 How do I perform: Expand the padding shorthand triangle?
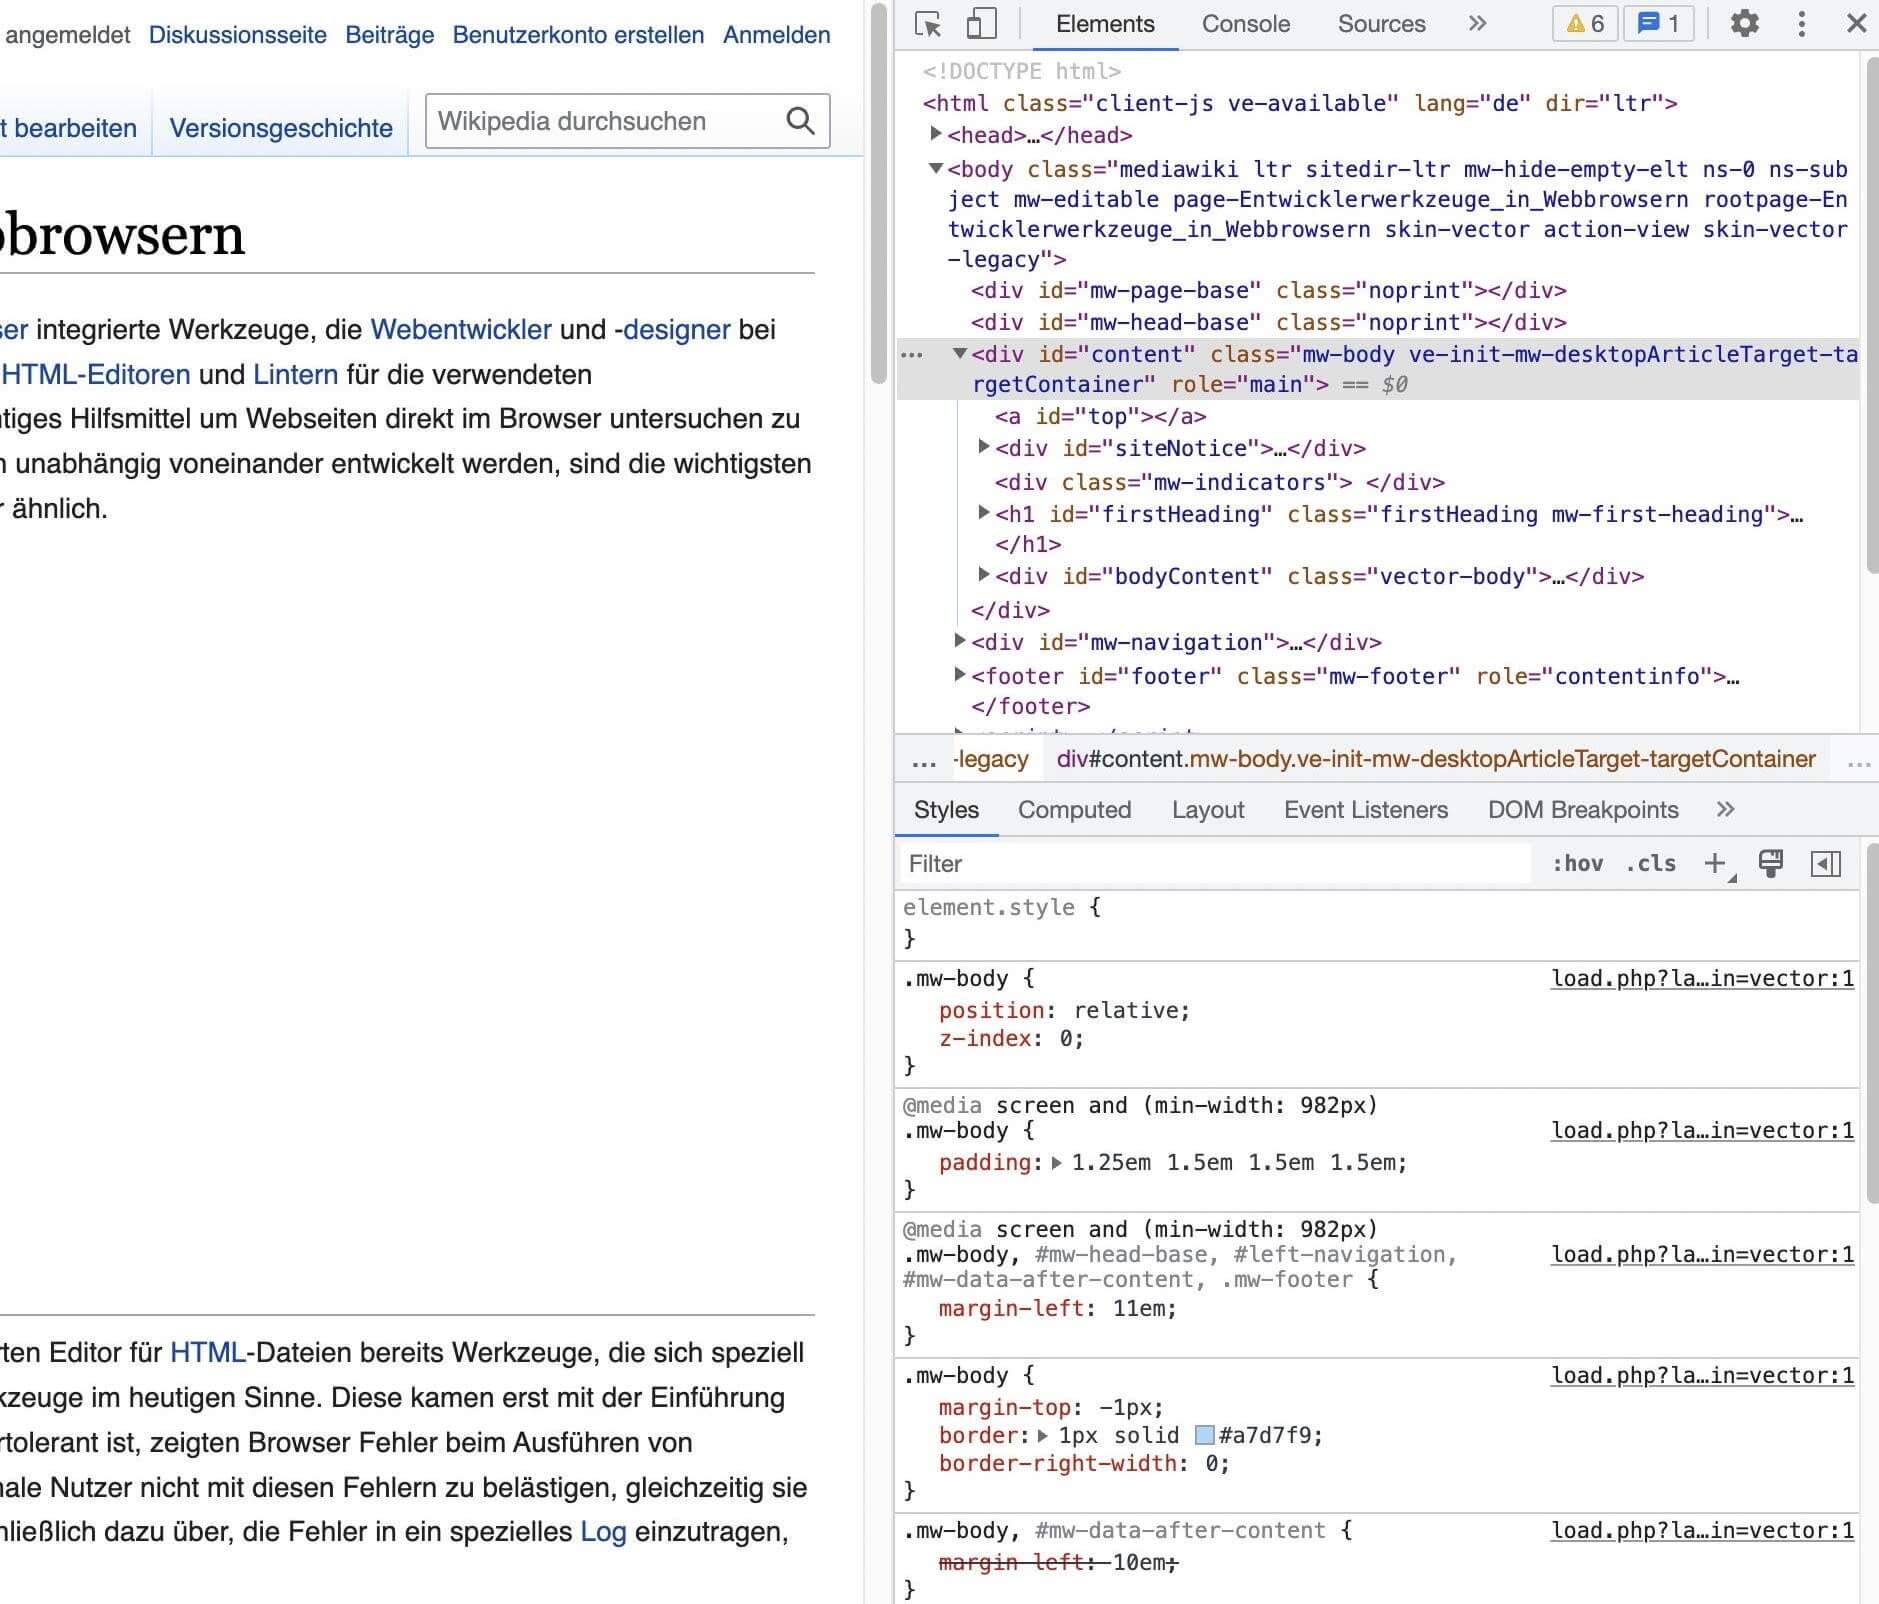pos(1056,1162)
